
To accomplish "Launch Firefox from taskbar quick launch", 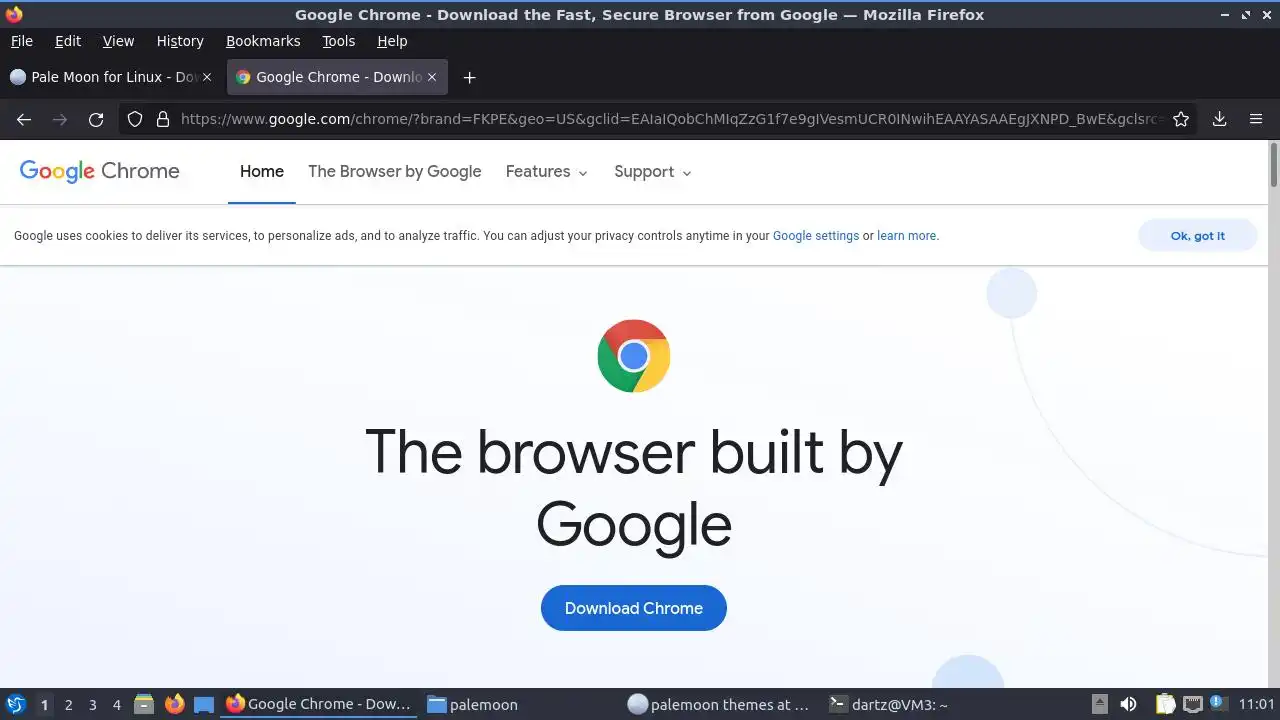I will [x=175, y=704].
